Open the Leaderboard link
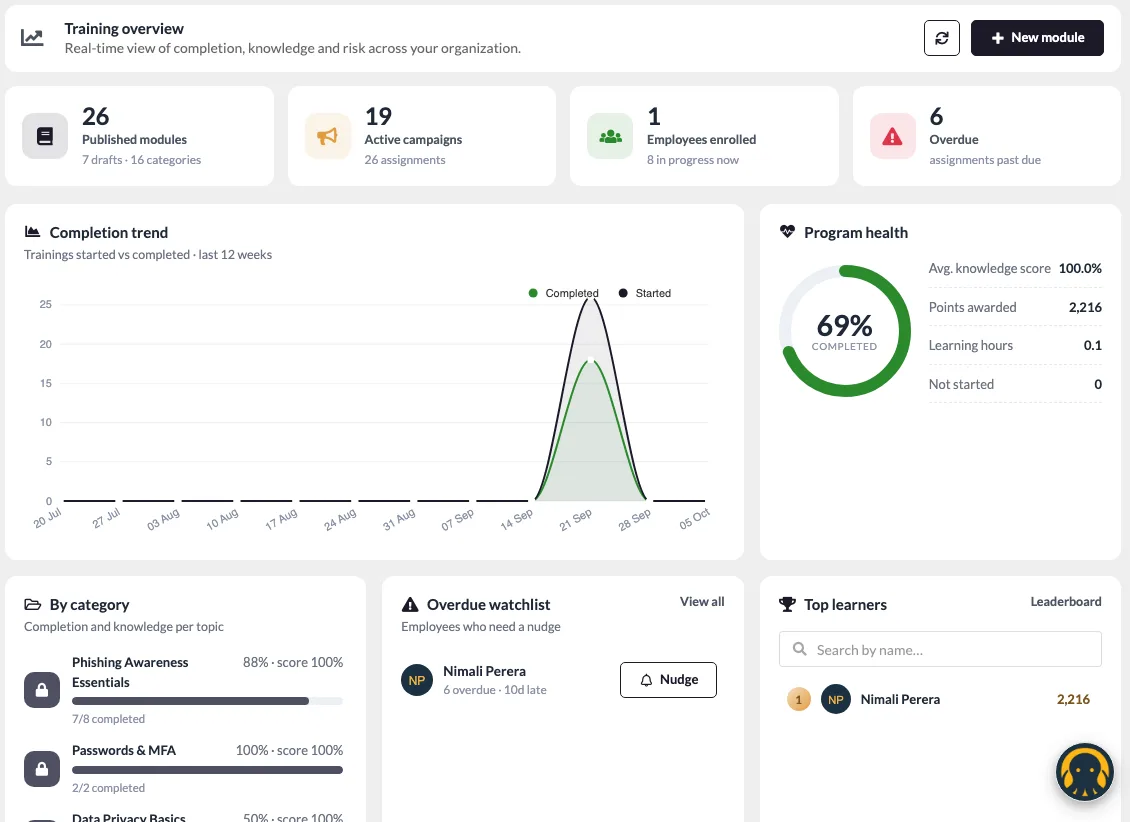 [1066, 602]
